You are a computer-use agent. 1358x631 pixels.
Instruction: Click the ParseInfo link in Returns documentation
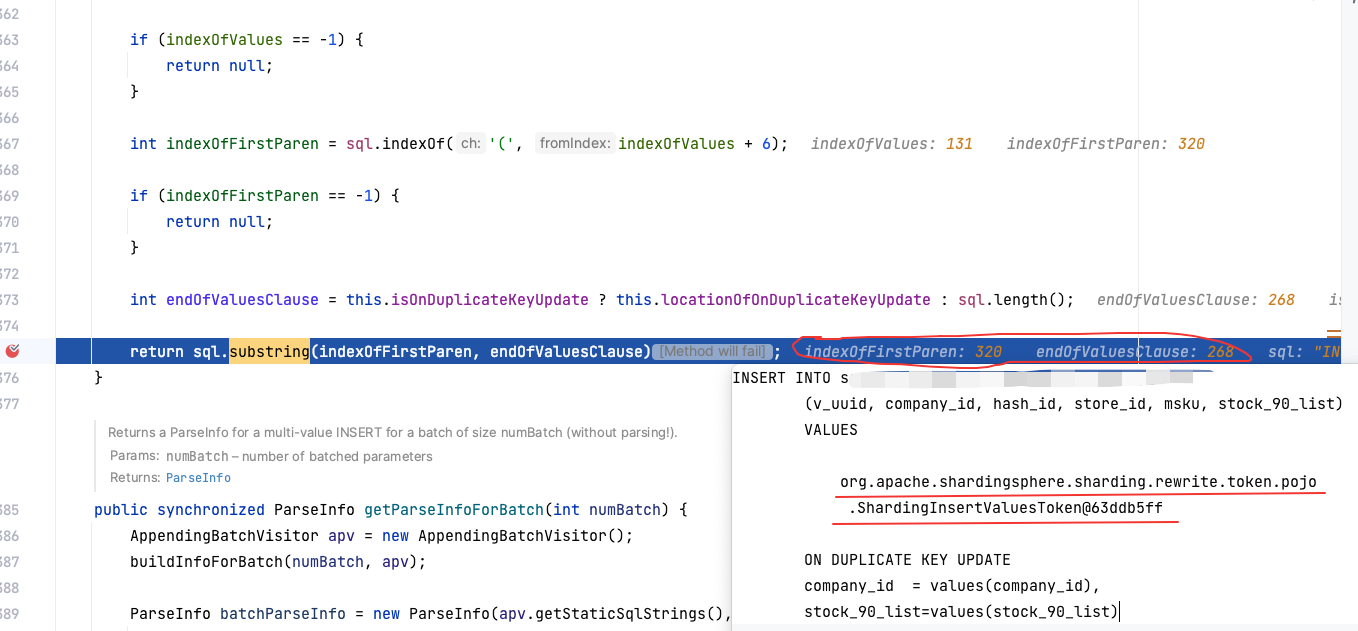pos(198,478)
